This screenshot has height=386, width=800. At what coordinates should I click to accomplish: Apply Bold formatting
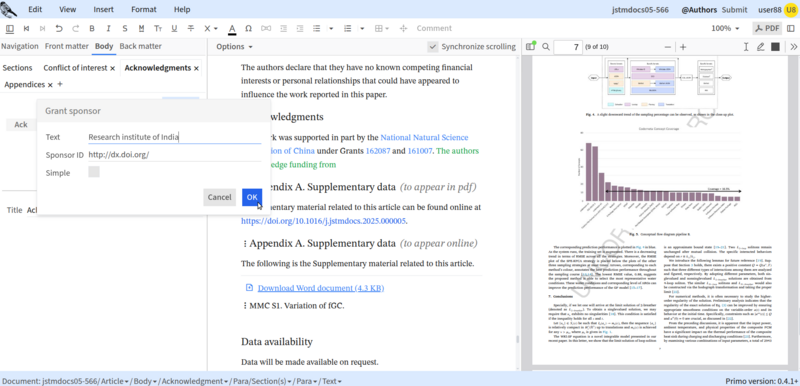tap(92, 29)
